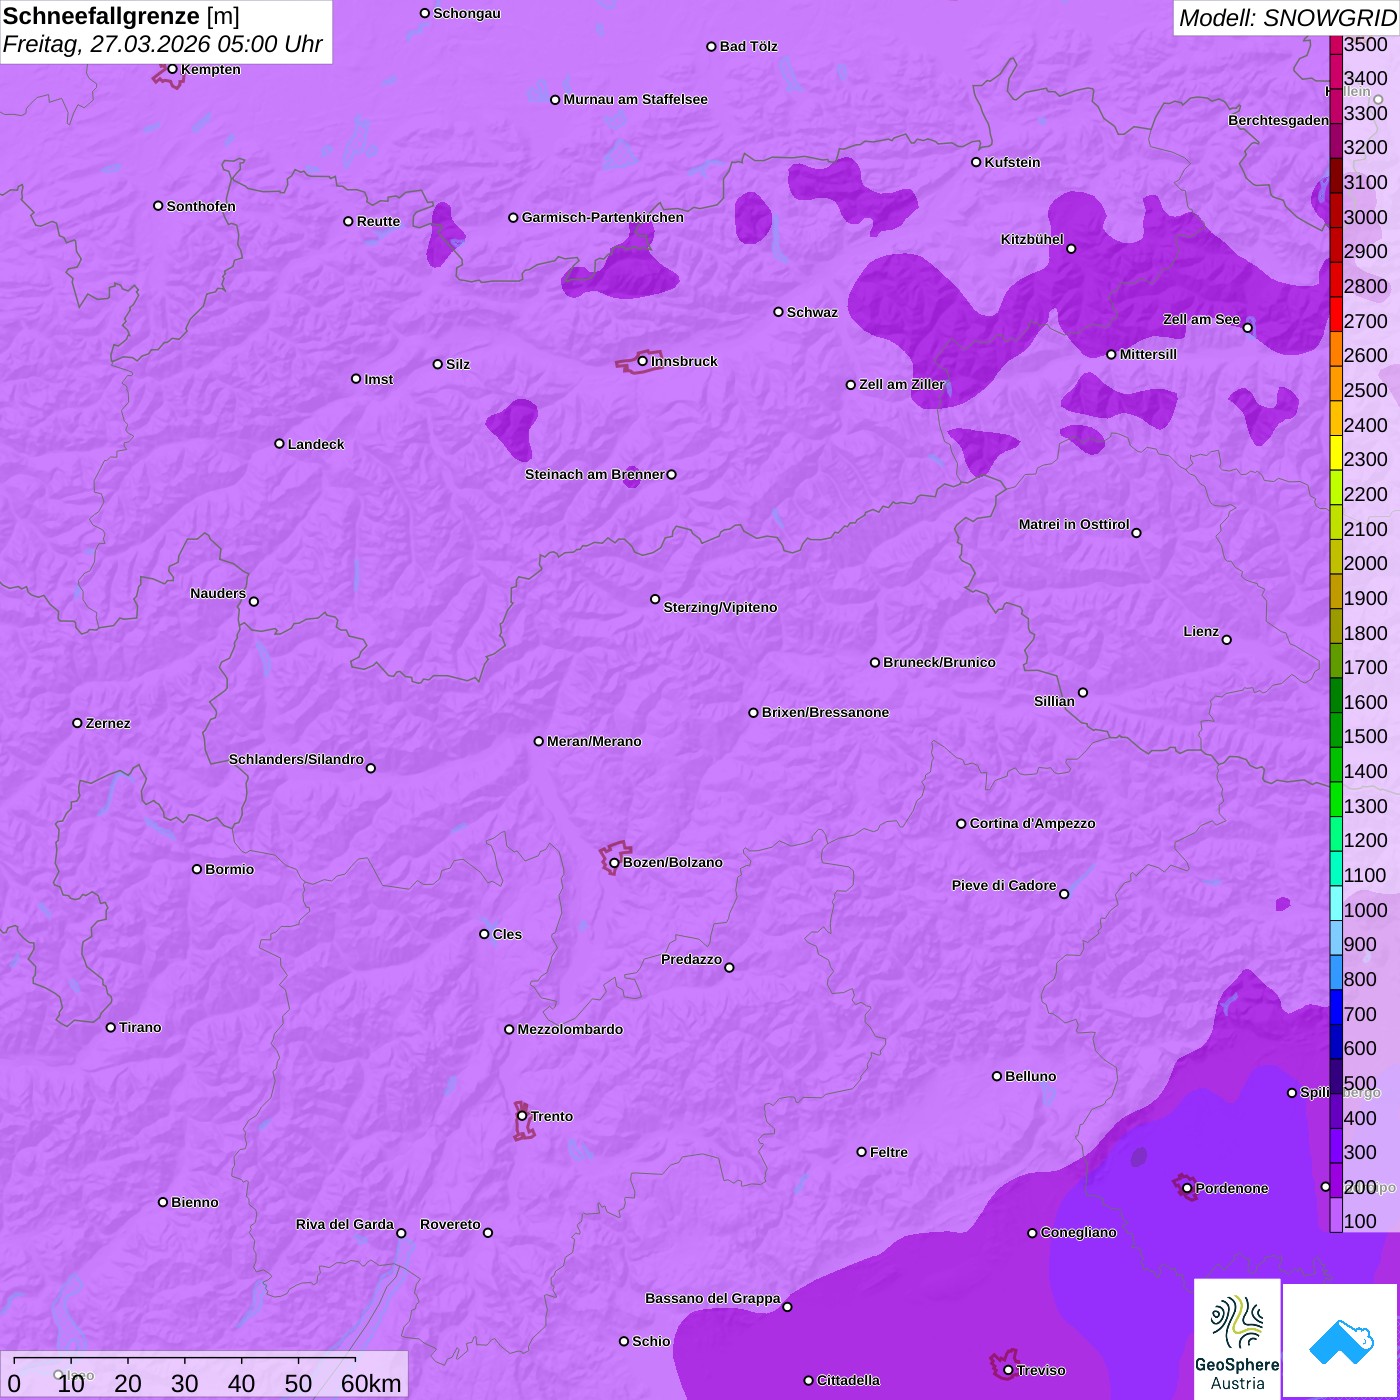Select the Pordenone city marker dot
1400x1400 pixels.
(1187, 1189)
